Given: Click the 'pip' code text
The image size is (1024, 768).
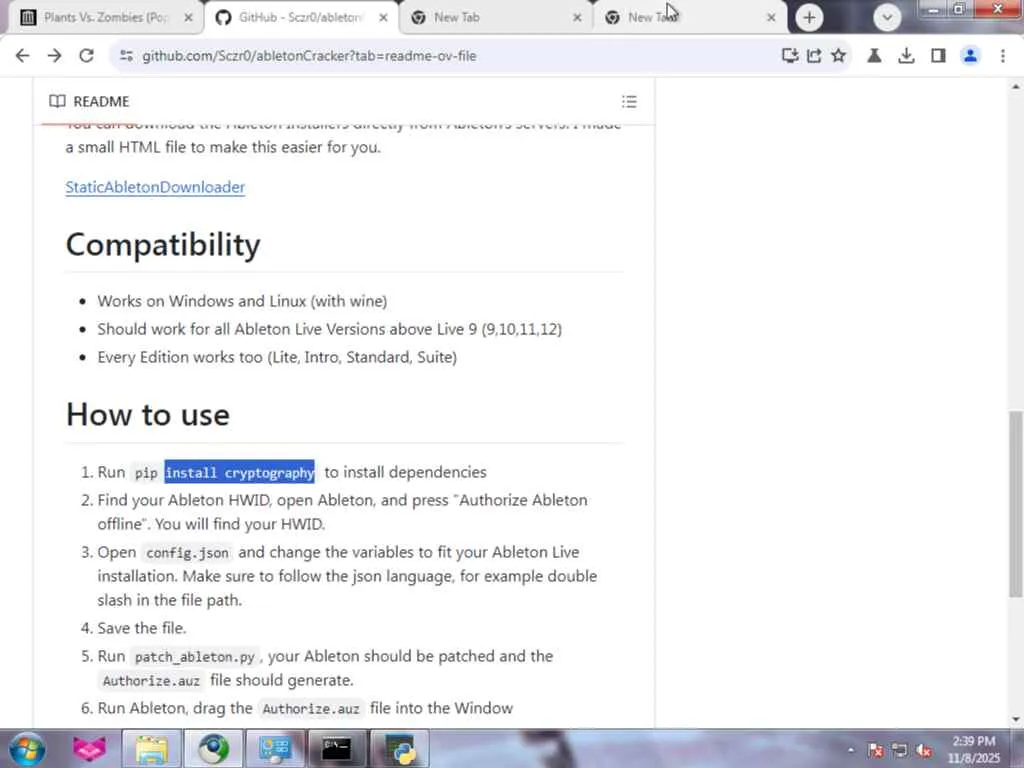Looking at the screenshot, I should (x=146, y=473).
